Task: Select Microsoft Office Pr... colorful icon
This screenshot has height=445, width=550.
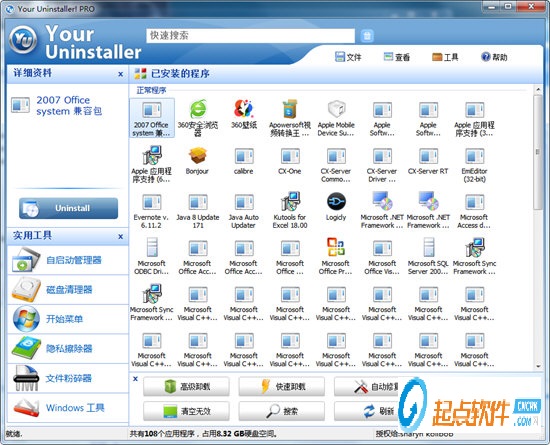Action: [x=336, y=248]
